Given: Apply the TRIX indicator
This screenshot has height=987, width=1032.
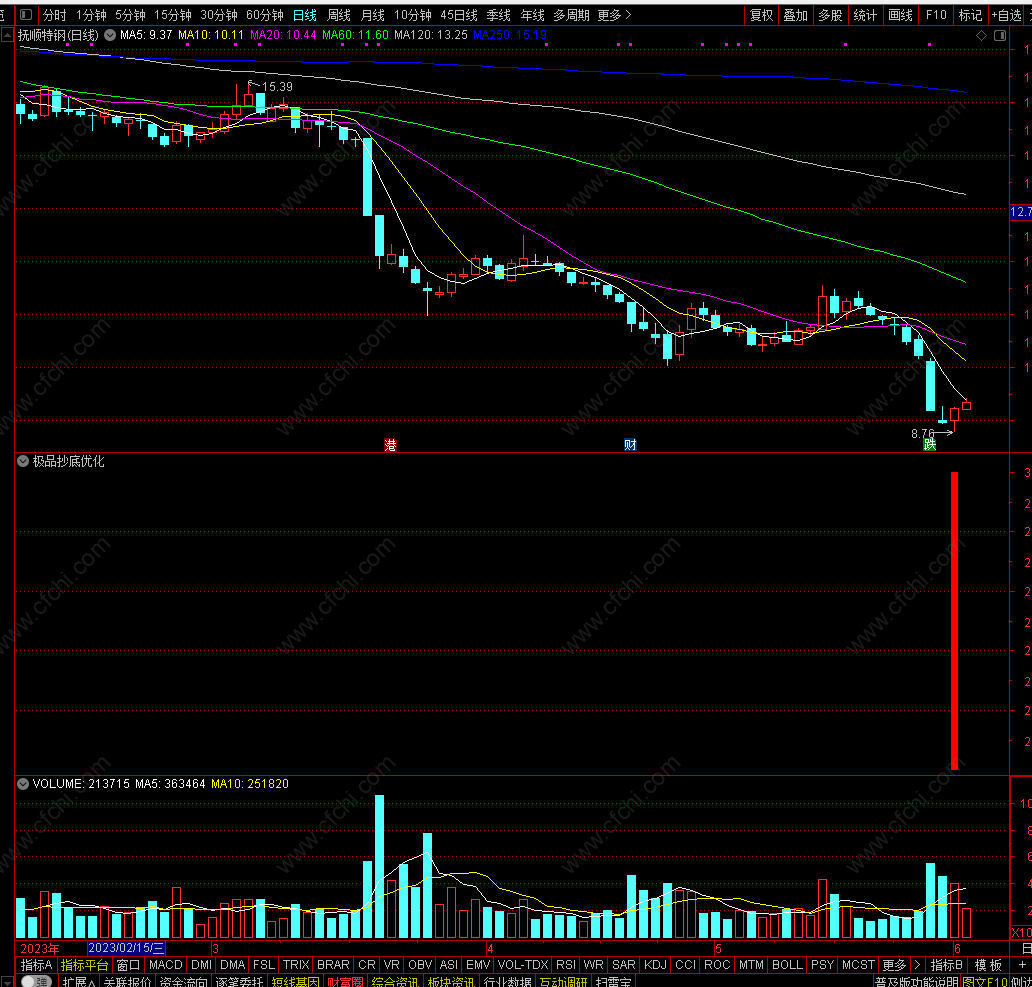Looking at the screenshot, I should [296, 965].
